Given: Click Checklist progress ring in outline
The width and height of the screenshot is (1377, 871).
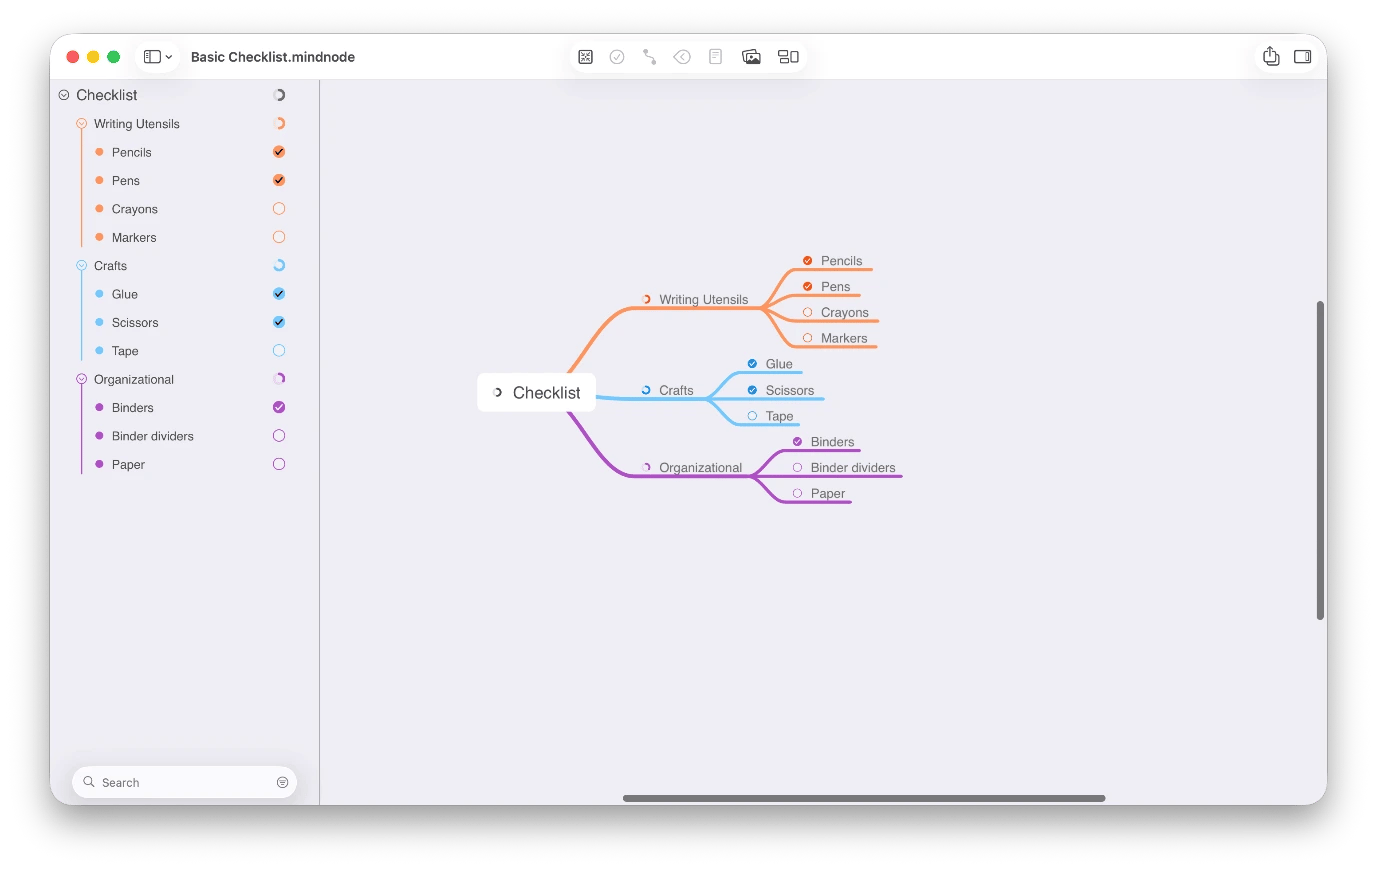Looking at the screenshot, I should pyautogui.click(x=279, y=95).
